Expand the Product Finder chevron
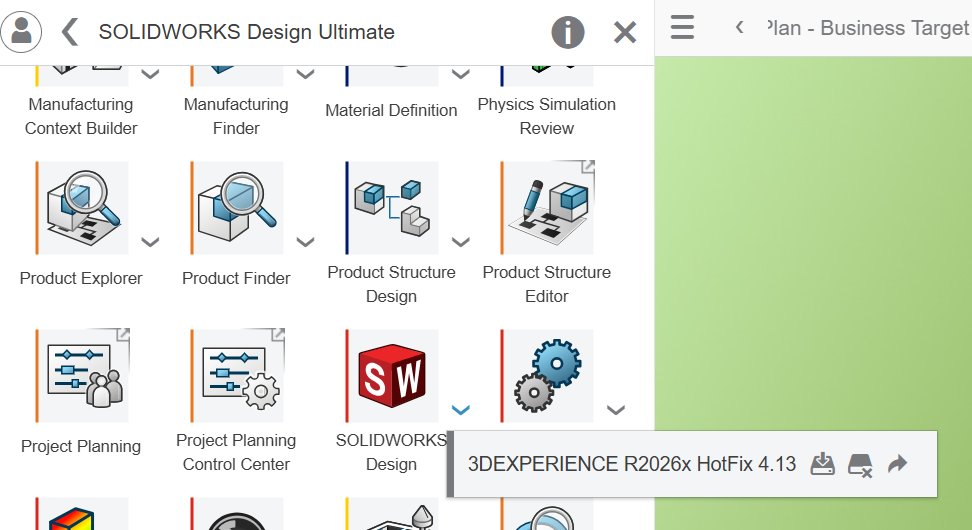Image resolution: width=972 pixels, height=530 pixels. (305, 242)
